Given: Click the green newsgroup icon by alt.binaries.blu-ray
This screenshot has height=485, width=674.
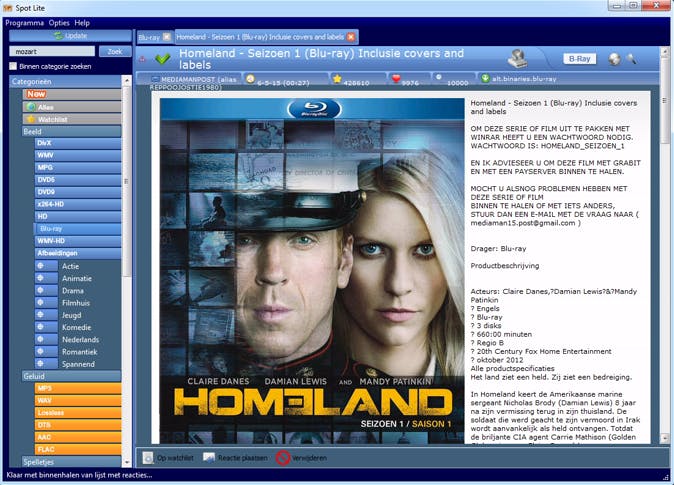Looking at the screenshot, I should point(485,78).
